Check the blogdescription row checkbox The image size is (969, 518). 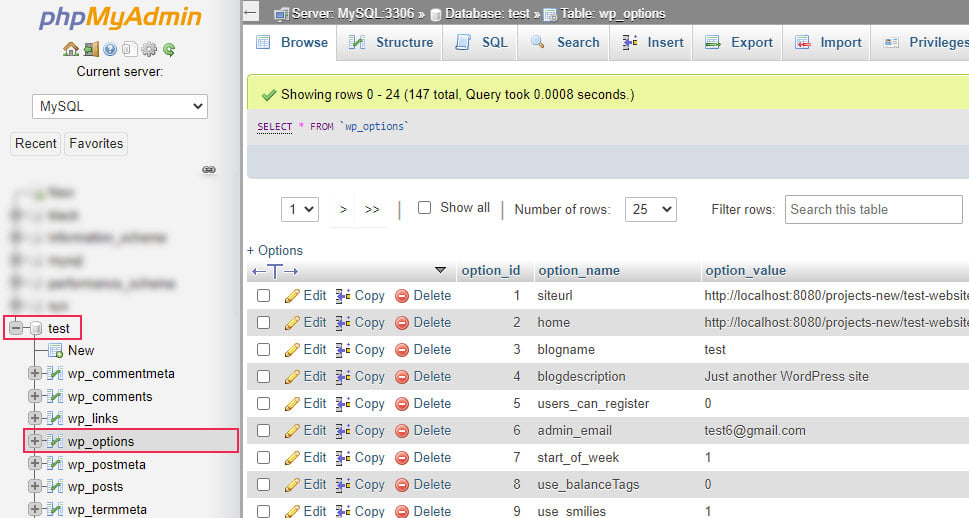(x=263, y=376)
